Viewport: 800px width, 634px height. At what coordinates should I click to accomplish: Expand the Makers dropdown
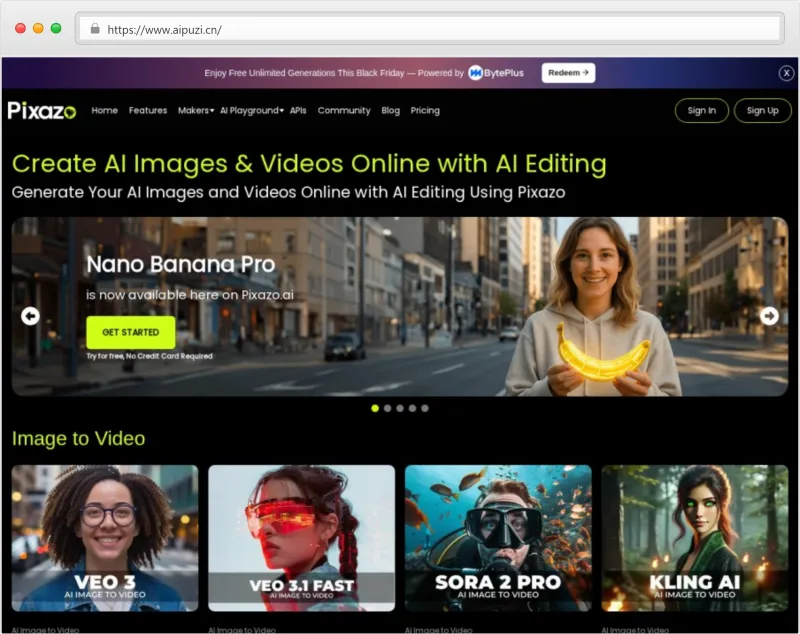pos(199,111)
